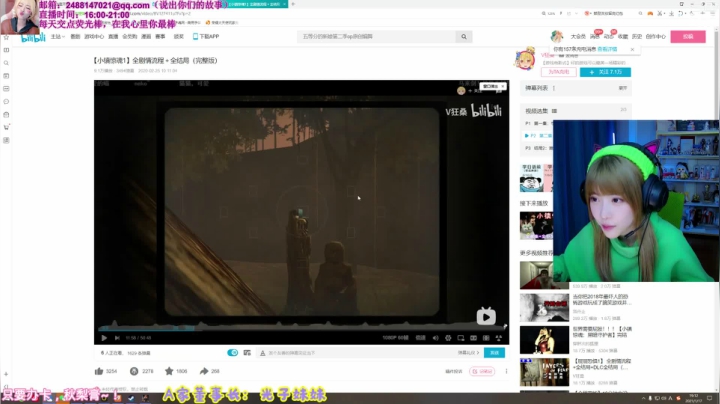Open danmaku etiquette link
This screenshot has width=720, height=404.
click(x=468, y=353)
